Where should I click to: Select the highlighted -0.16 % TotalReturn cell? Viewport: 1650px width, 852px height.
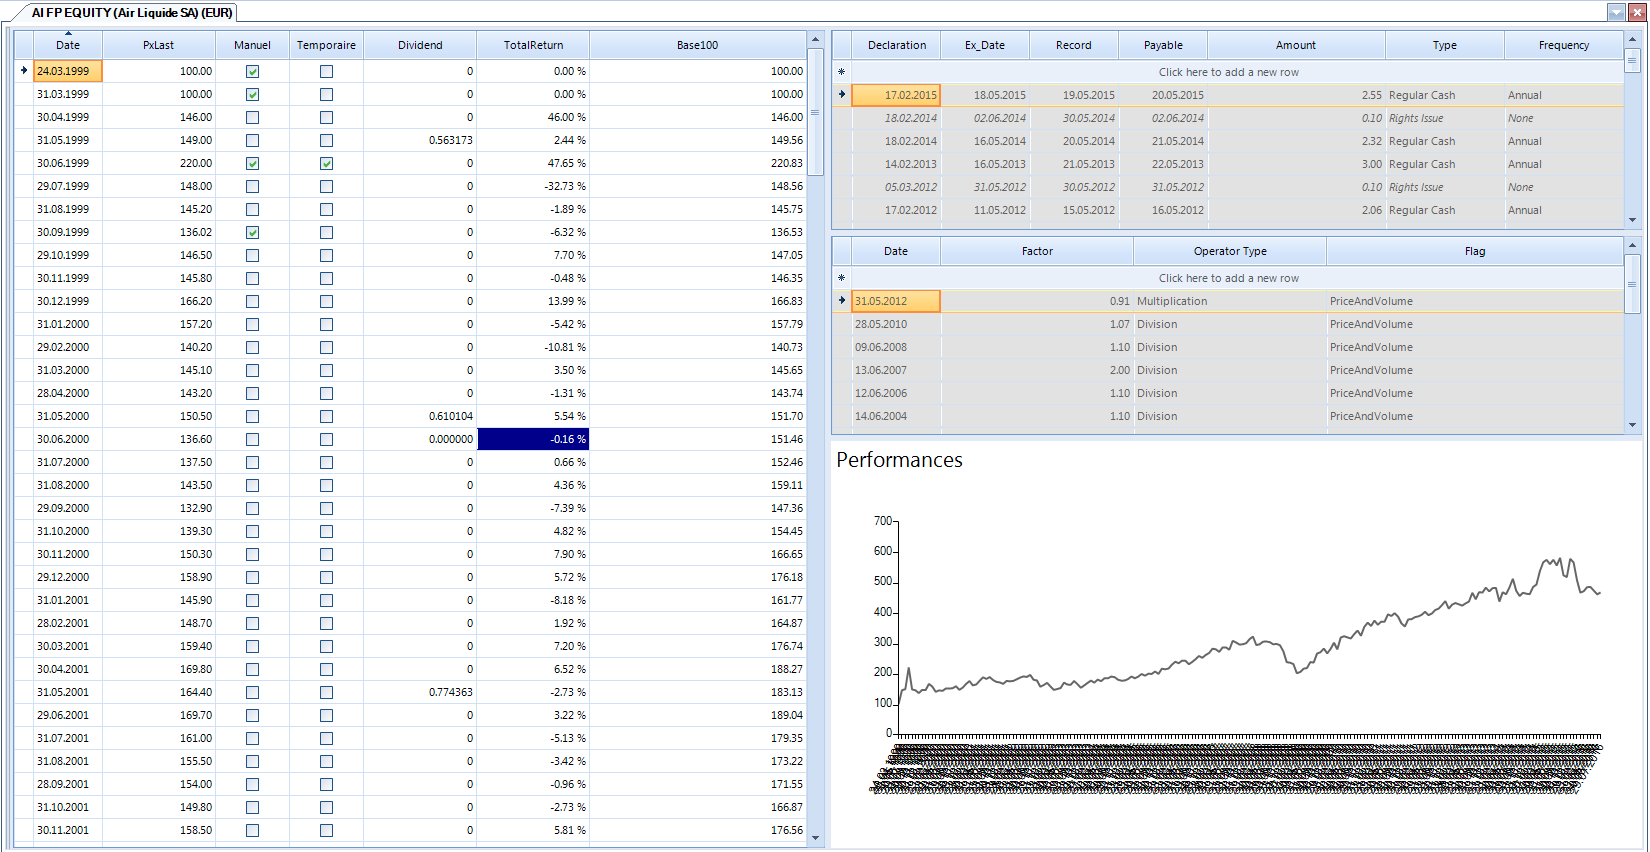(533, 439)
